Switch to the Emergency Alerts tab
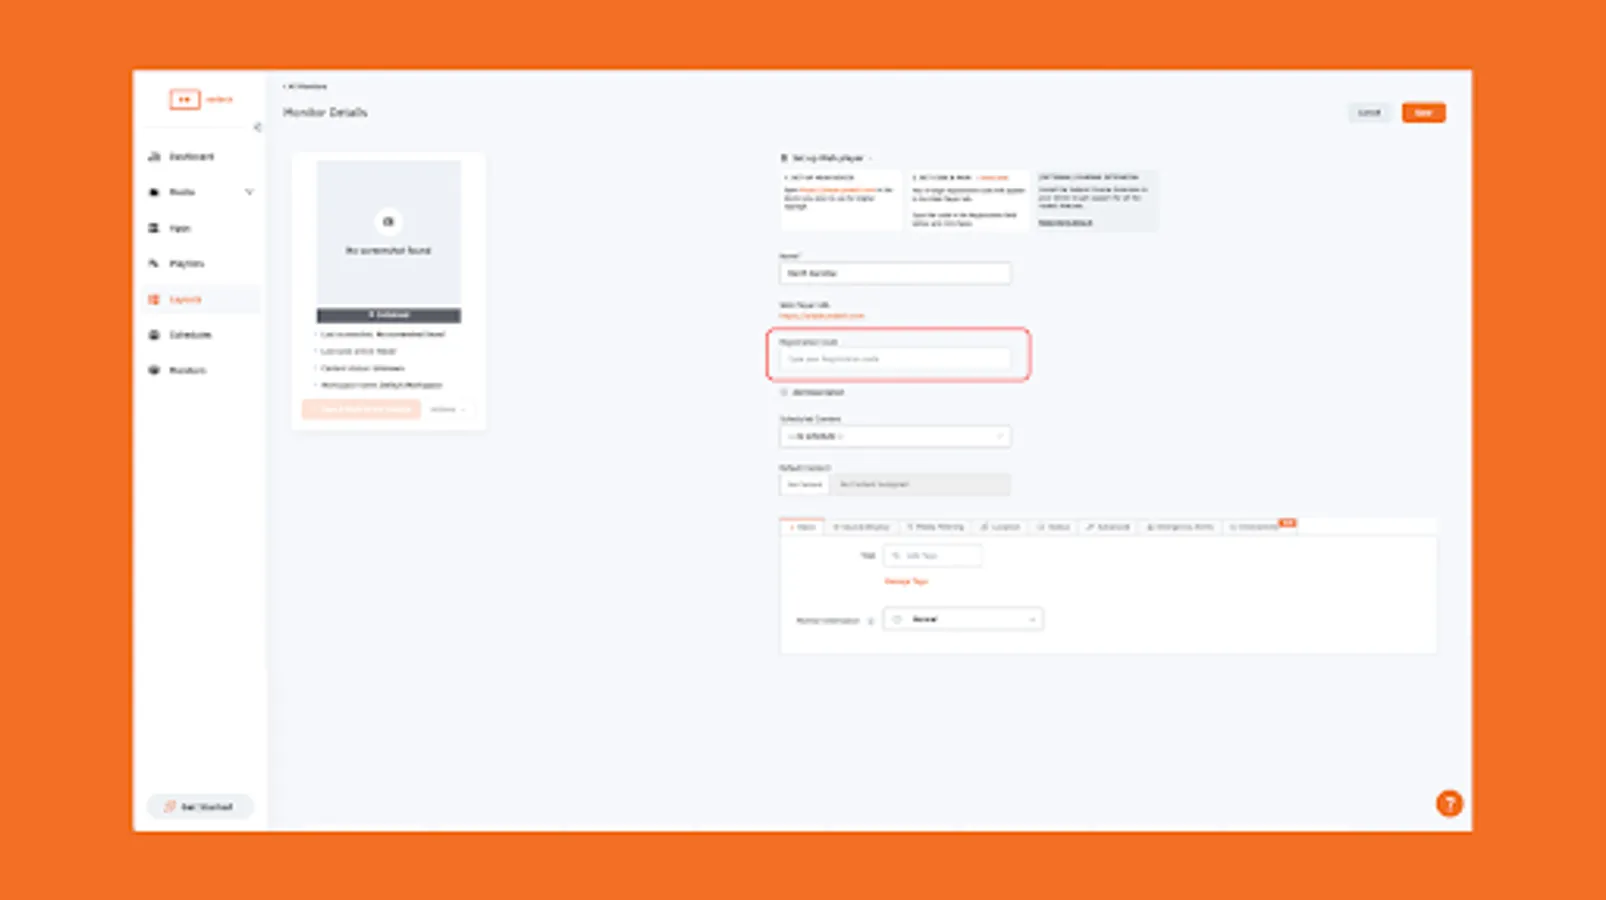Viewport: 1606px width, 900px height. point(1180,527)
